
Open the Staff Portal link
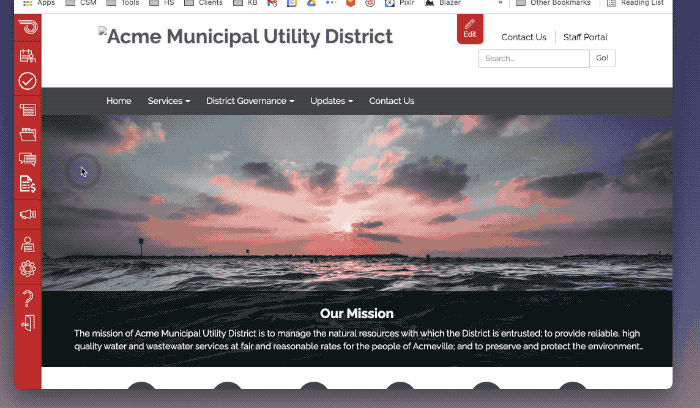[x=585, y=37]
